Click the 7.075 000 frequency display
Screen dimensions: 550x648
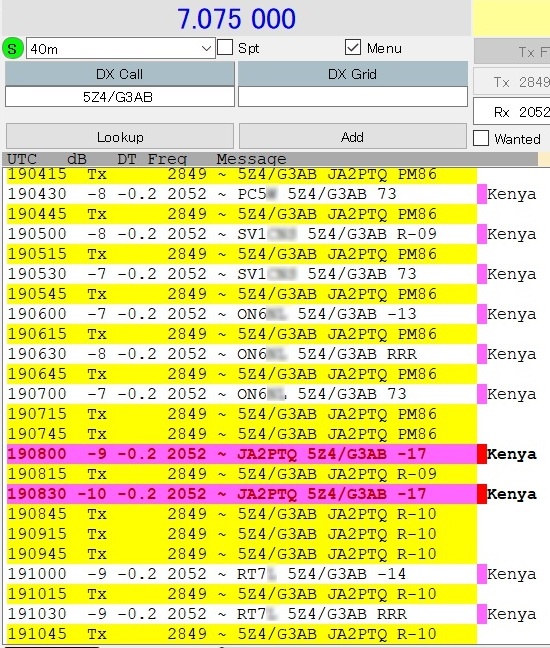[x=236, y=19]
